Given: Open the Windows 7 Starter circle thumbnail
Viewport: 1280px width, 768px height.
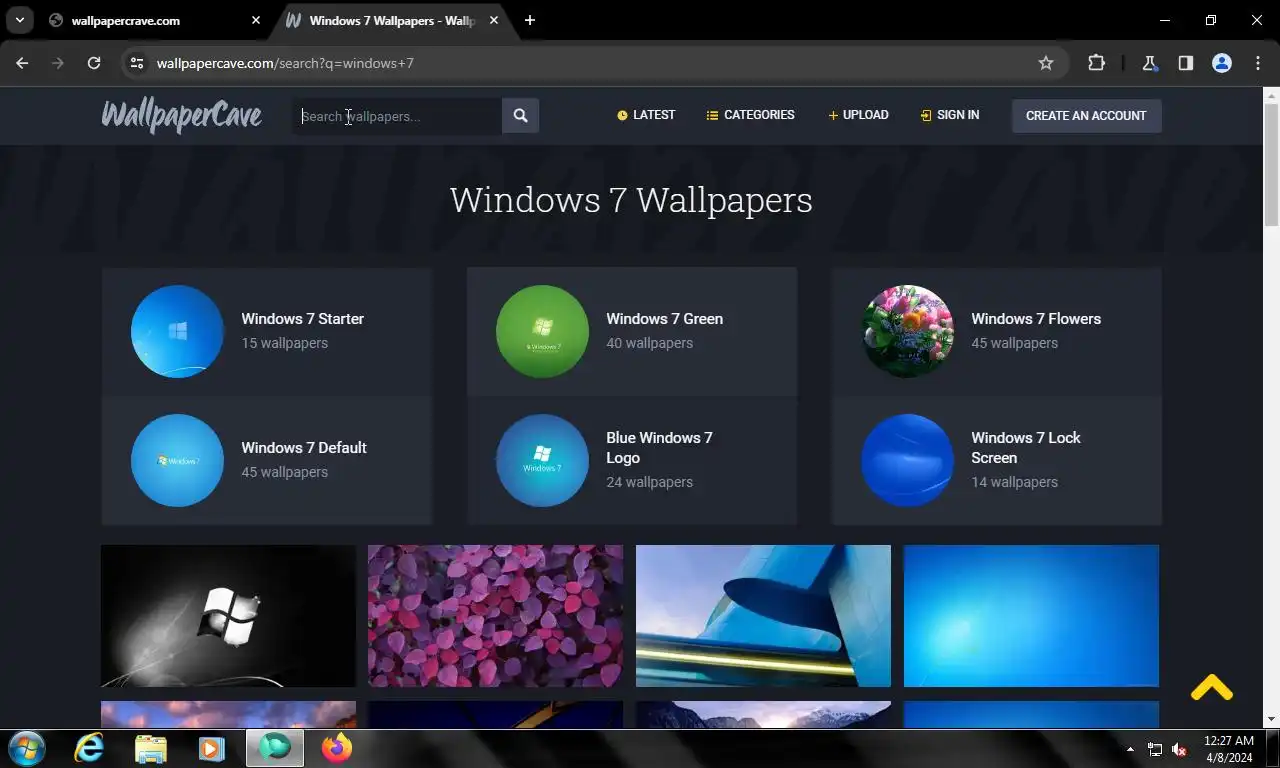Looking at the screenshot, I should [177, 331].
